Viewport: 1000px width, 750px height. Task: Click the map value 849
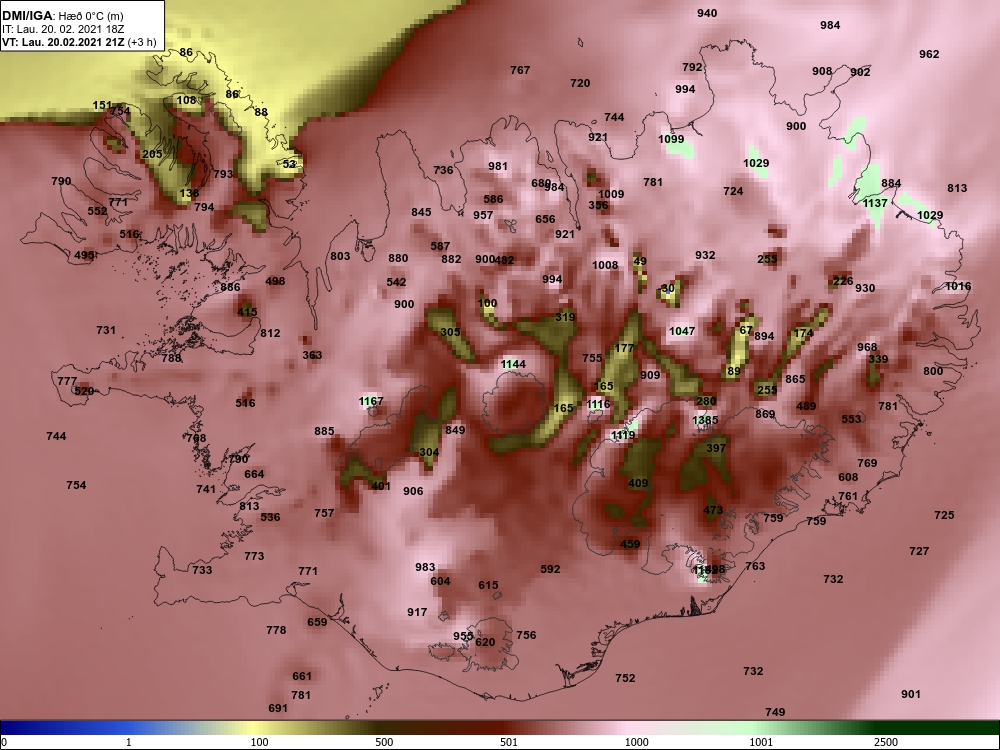[455, 430]
